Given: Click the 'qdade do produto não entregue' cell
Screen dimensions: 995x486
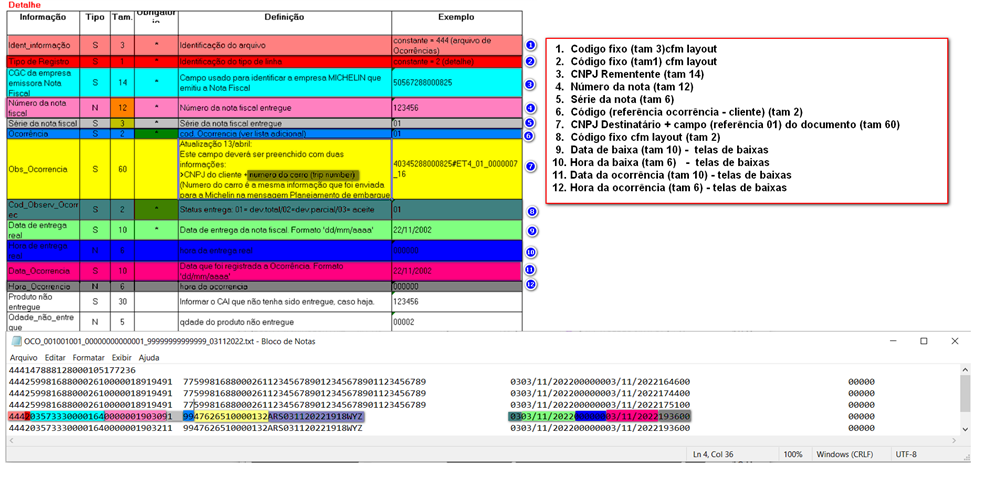Looking at the screenshot, I should click(284, 322).
